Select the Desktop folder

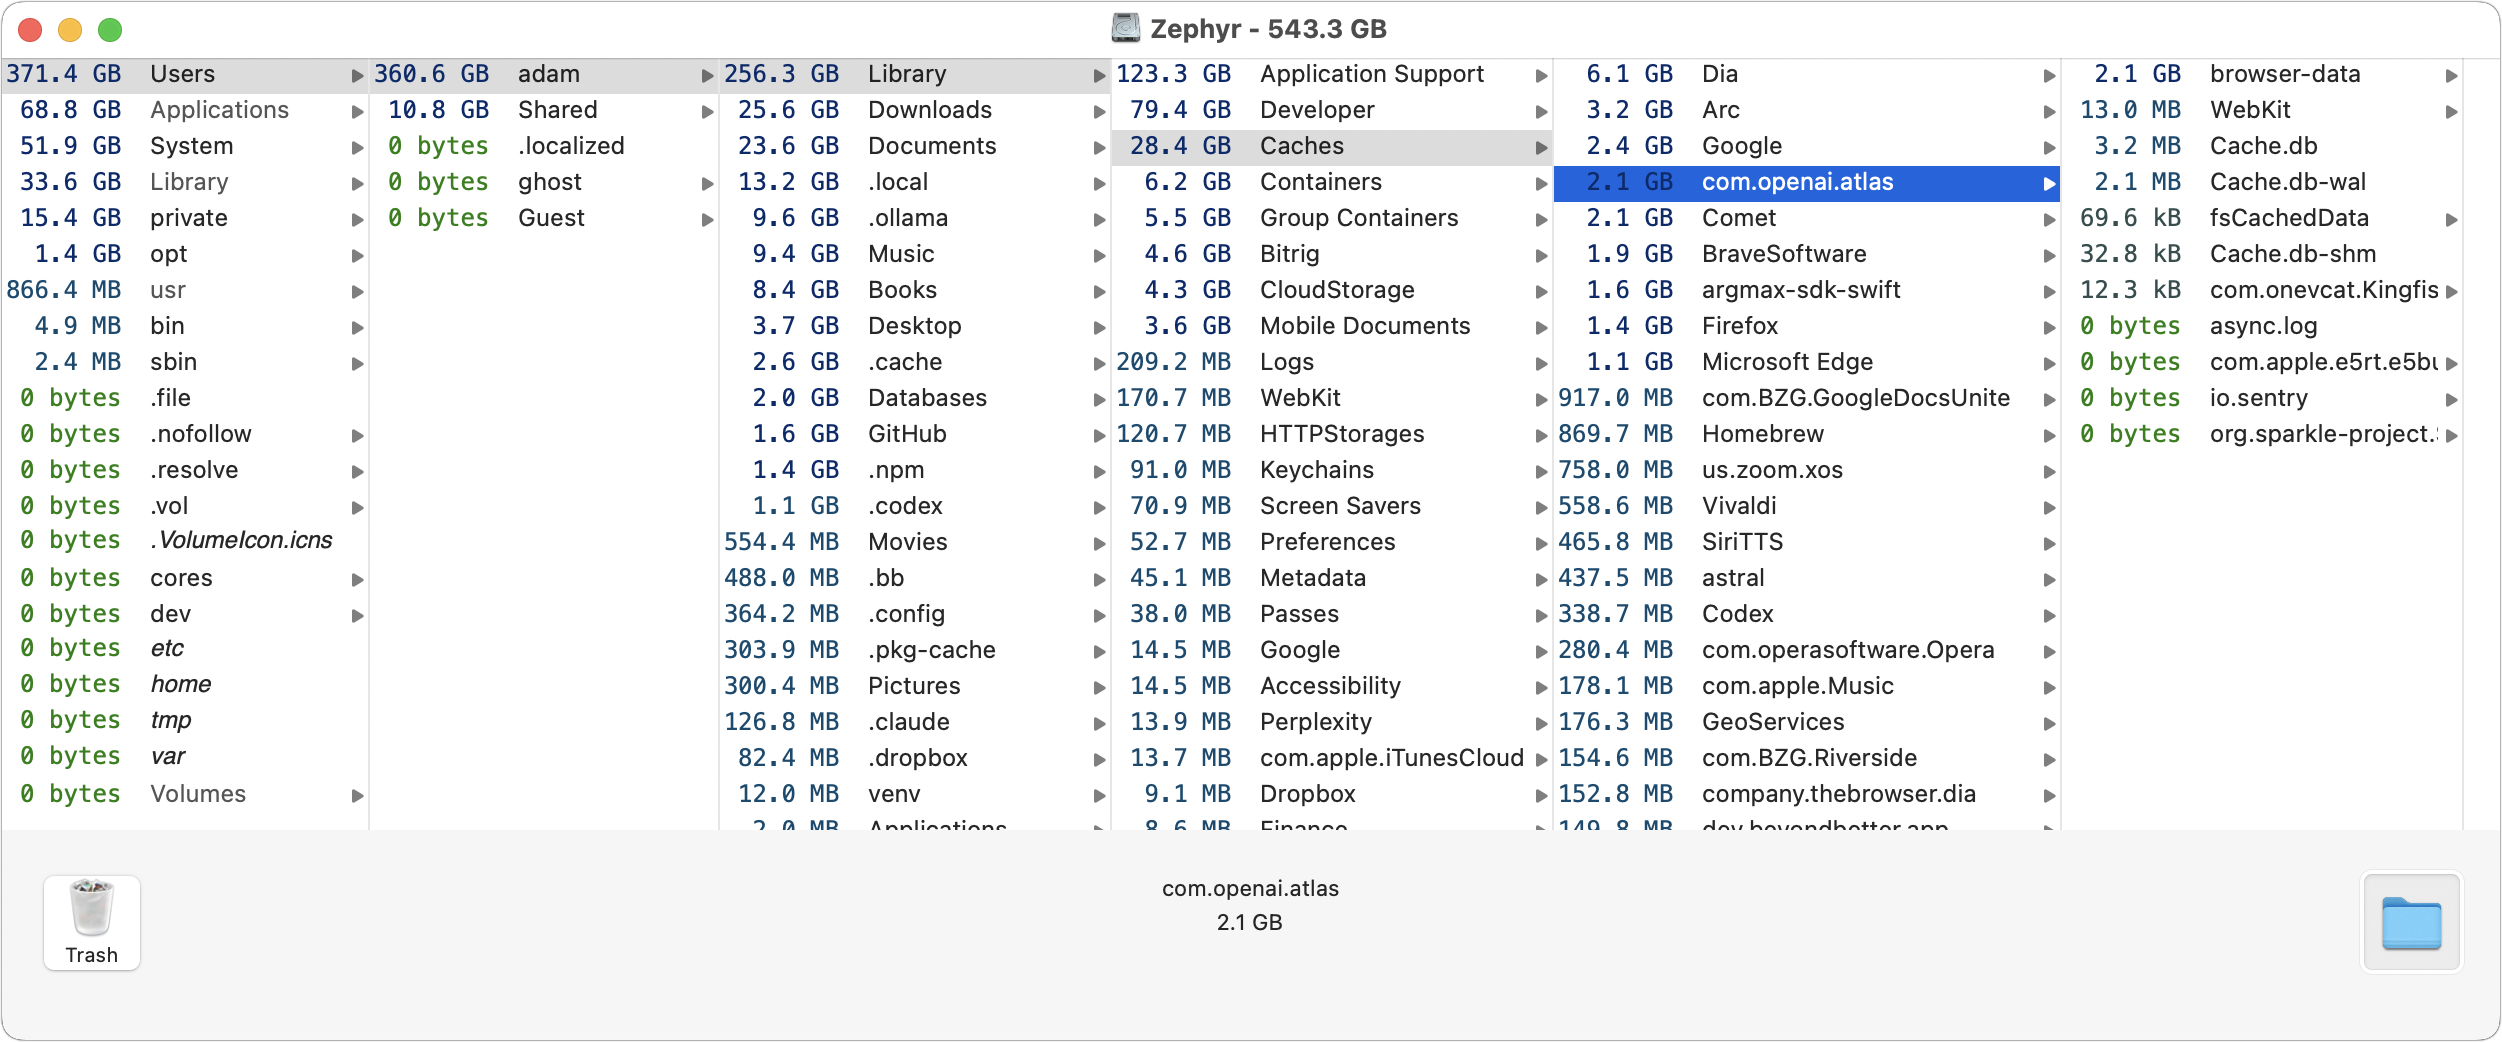915,326
